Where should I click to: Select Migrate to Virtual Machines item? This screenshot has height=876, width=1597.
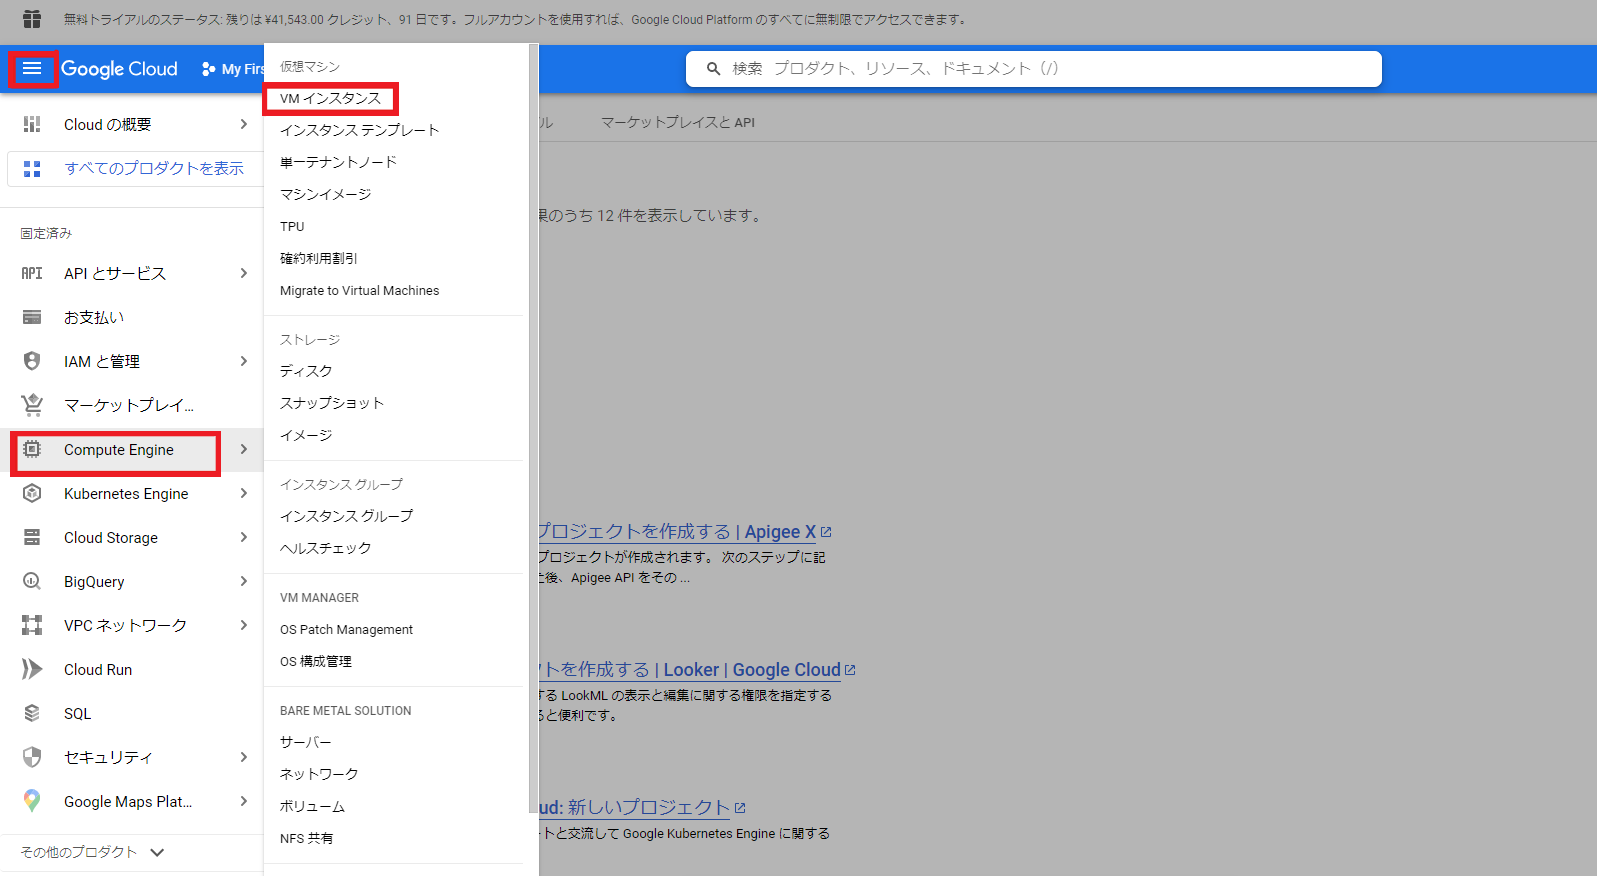[359, 290]
